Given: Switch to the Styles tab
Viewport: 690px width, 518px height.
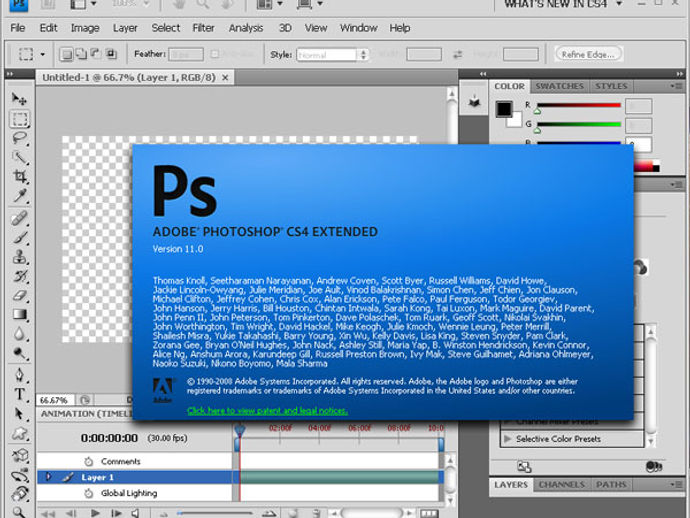Looking at the screenshot, I should click(x=611, y=86).
